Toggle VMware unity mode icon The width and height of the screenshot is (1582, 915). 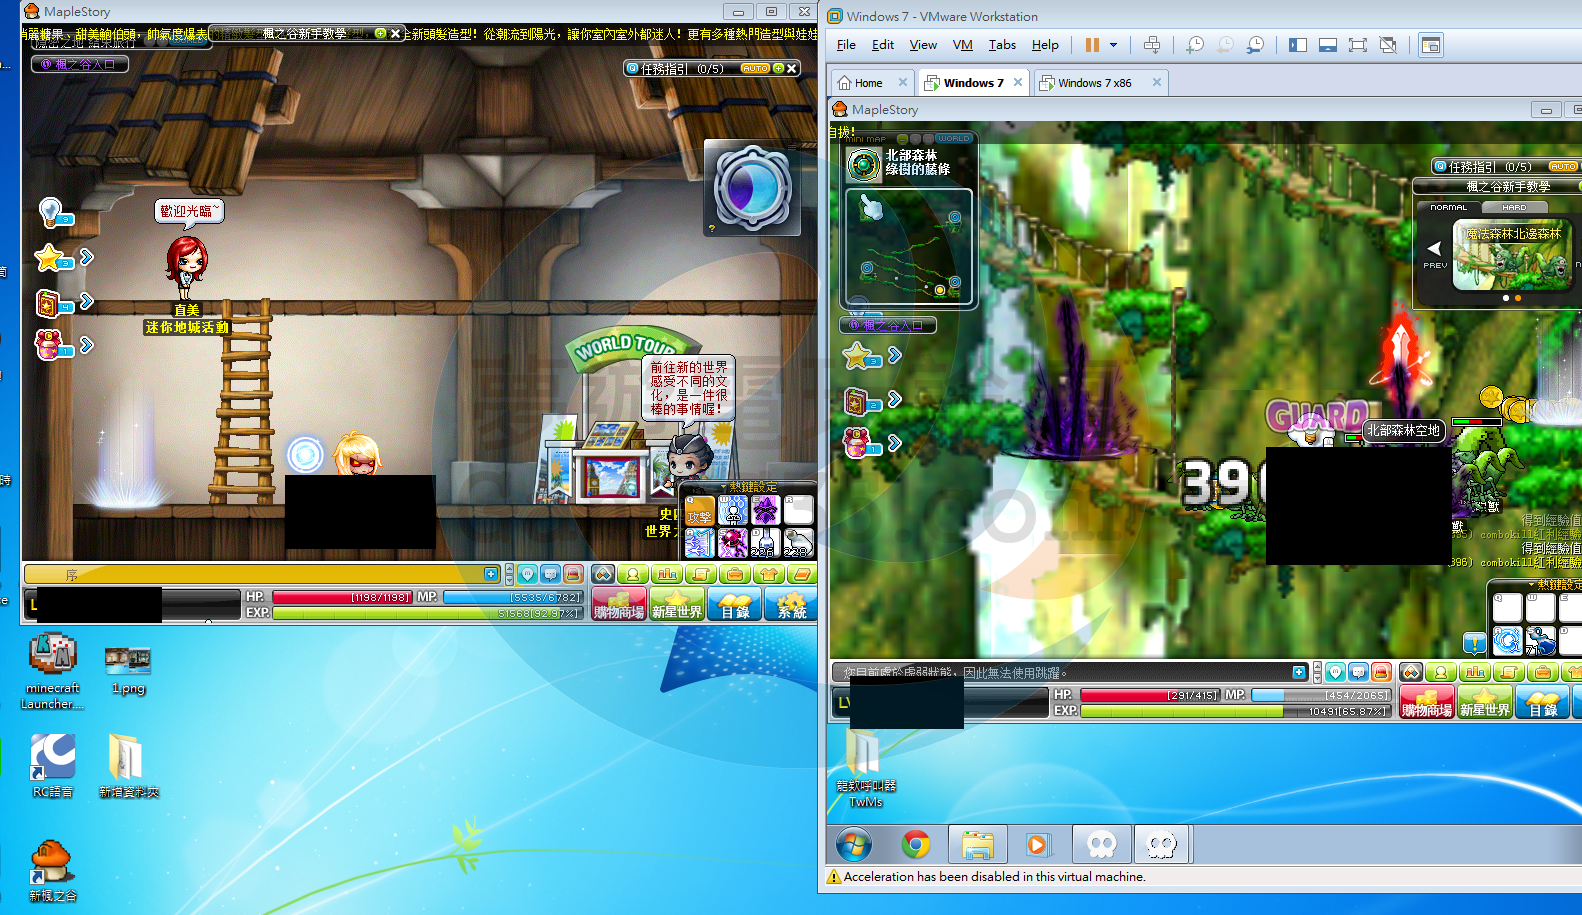(x=1388, y=45)
